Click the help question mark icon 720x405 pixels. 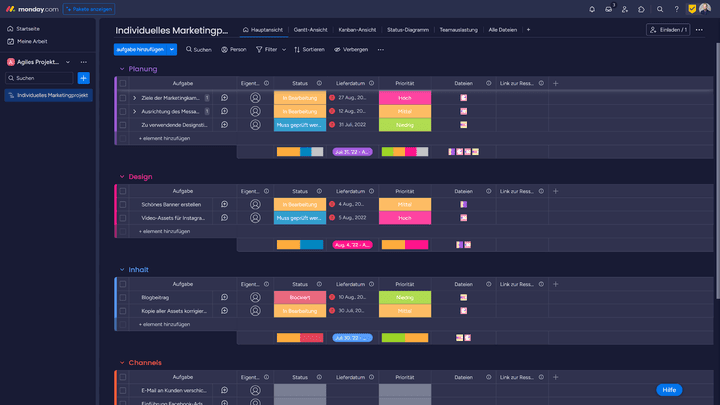pos(676,9)
